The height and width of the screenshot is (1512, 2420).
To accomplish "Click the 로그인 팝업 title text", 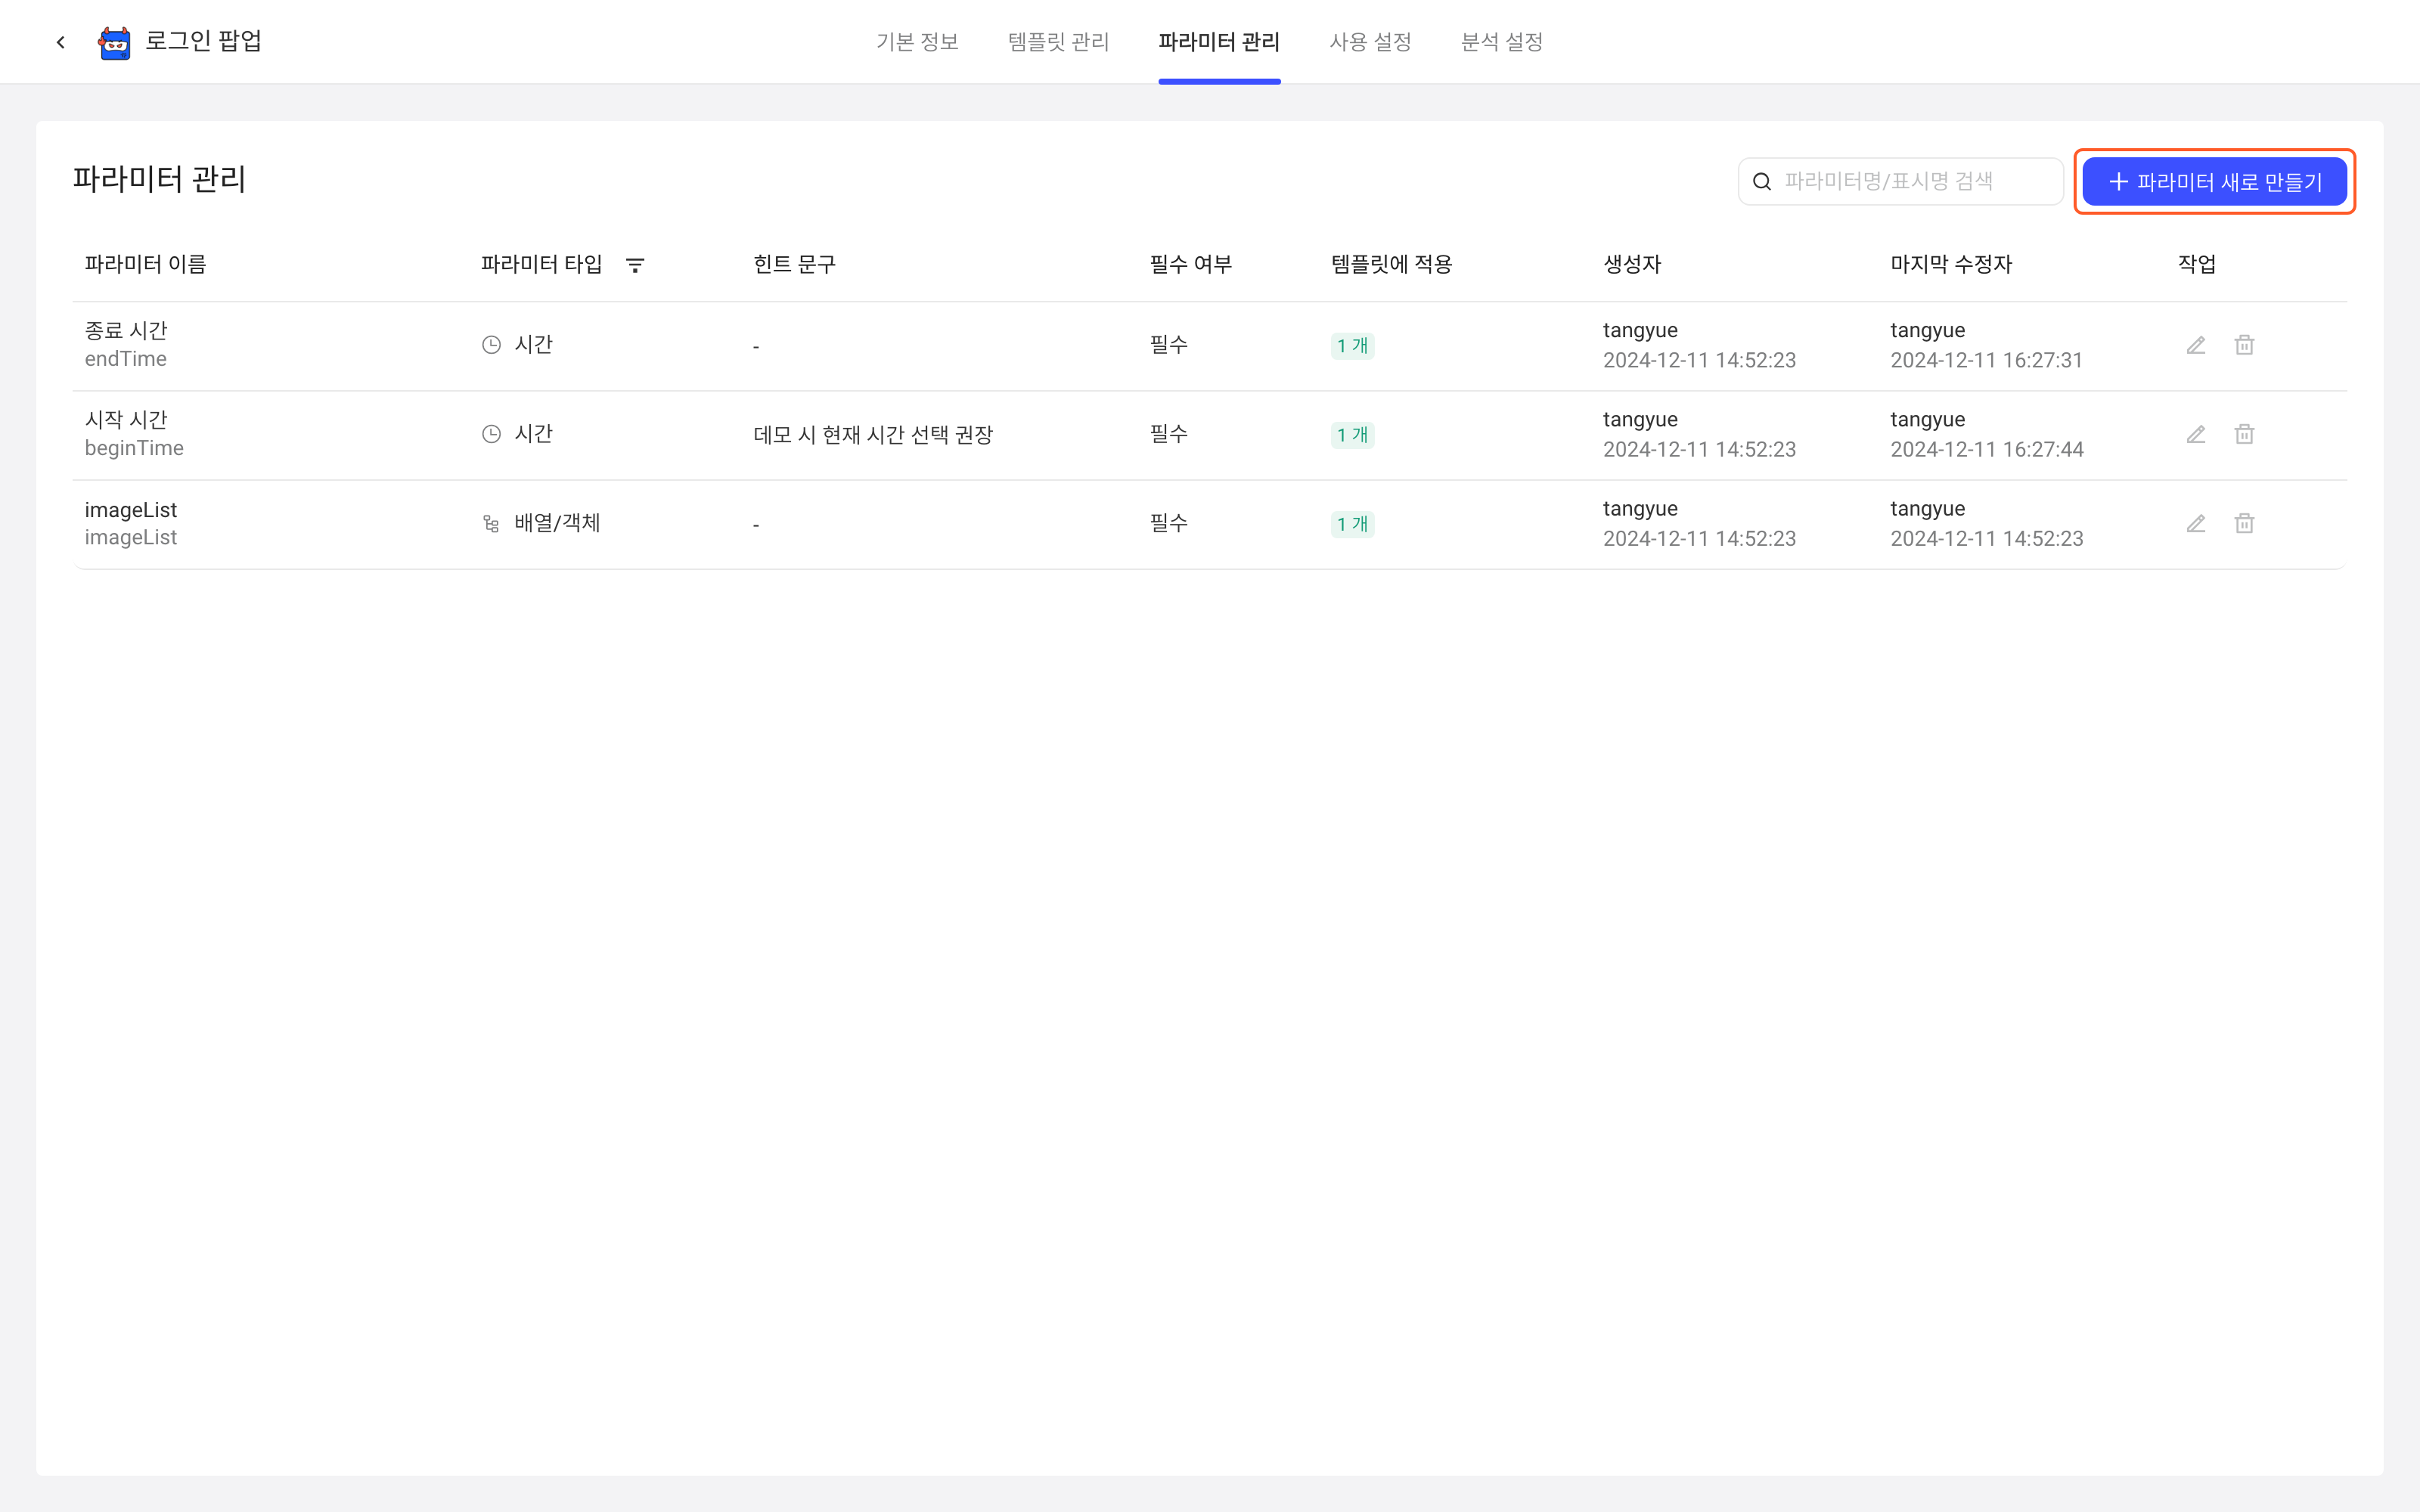I will click(x=203, y=41).
